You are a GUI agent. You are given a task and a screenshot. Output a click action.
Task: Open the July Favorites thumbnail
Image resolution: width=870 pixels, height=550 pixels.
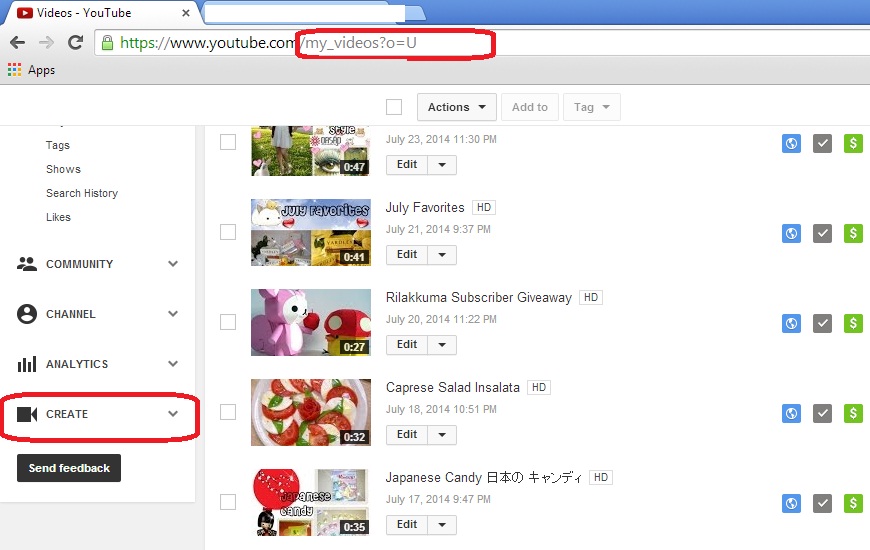click(311, 233)
